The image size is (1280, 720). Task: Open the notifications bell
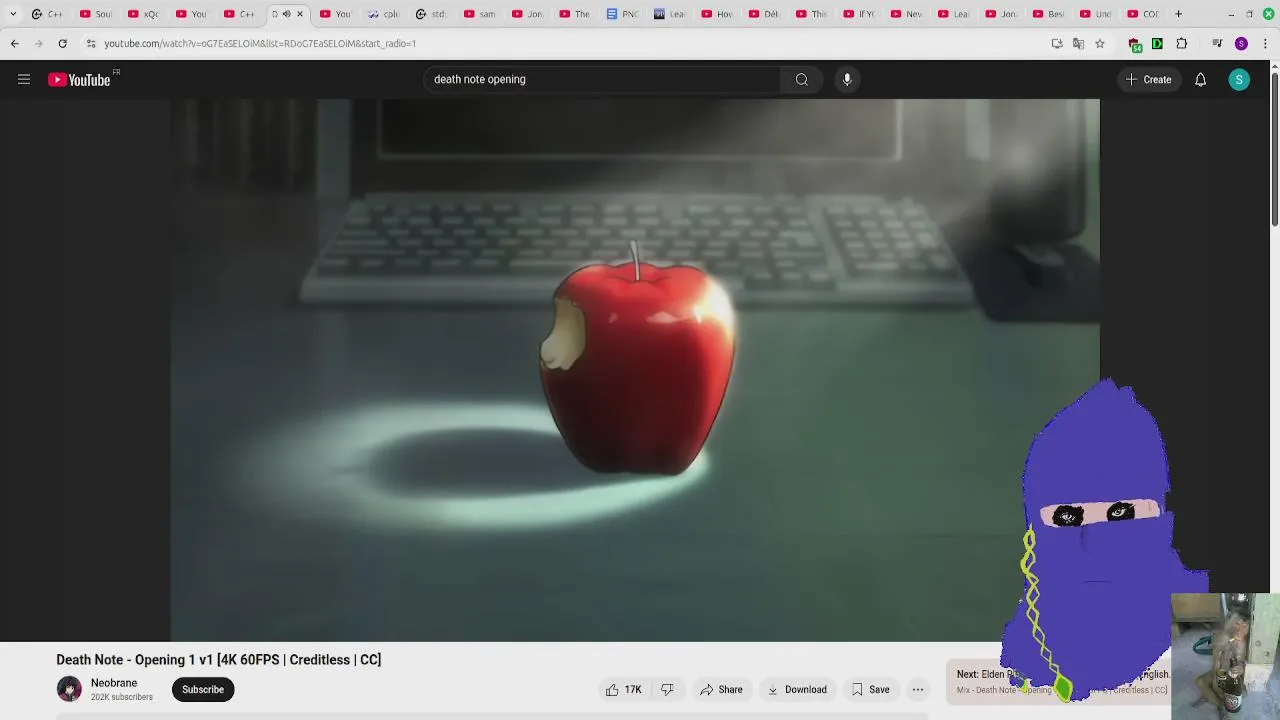1200,80
